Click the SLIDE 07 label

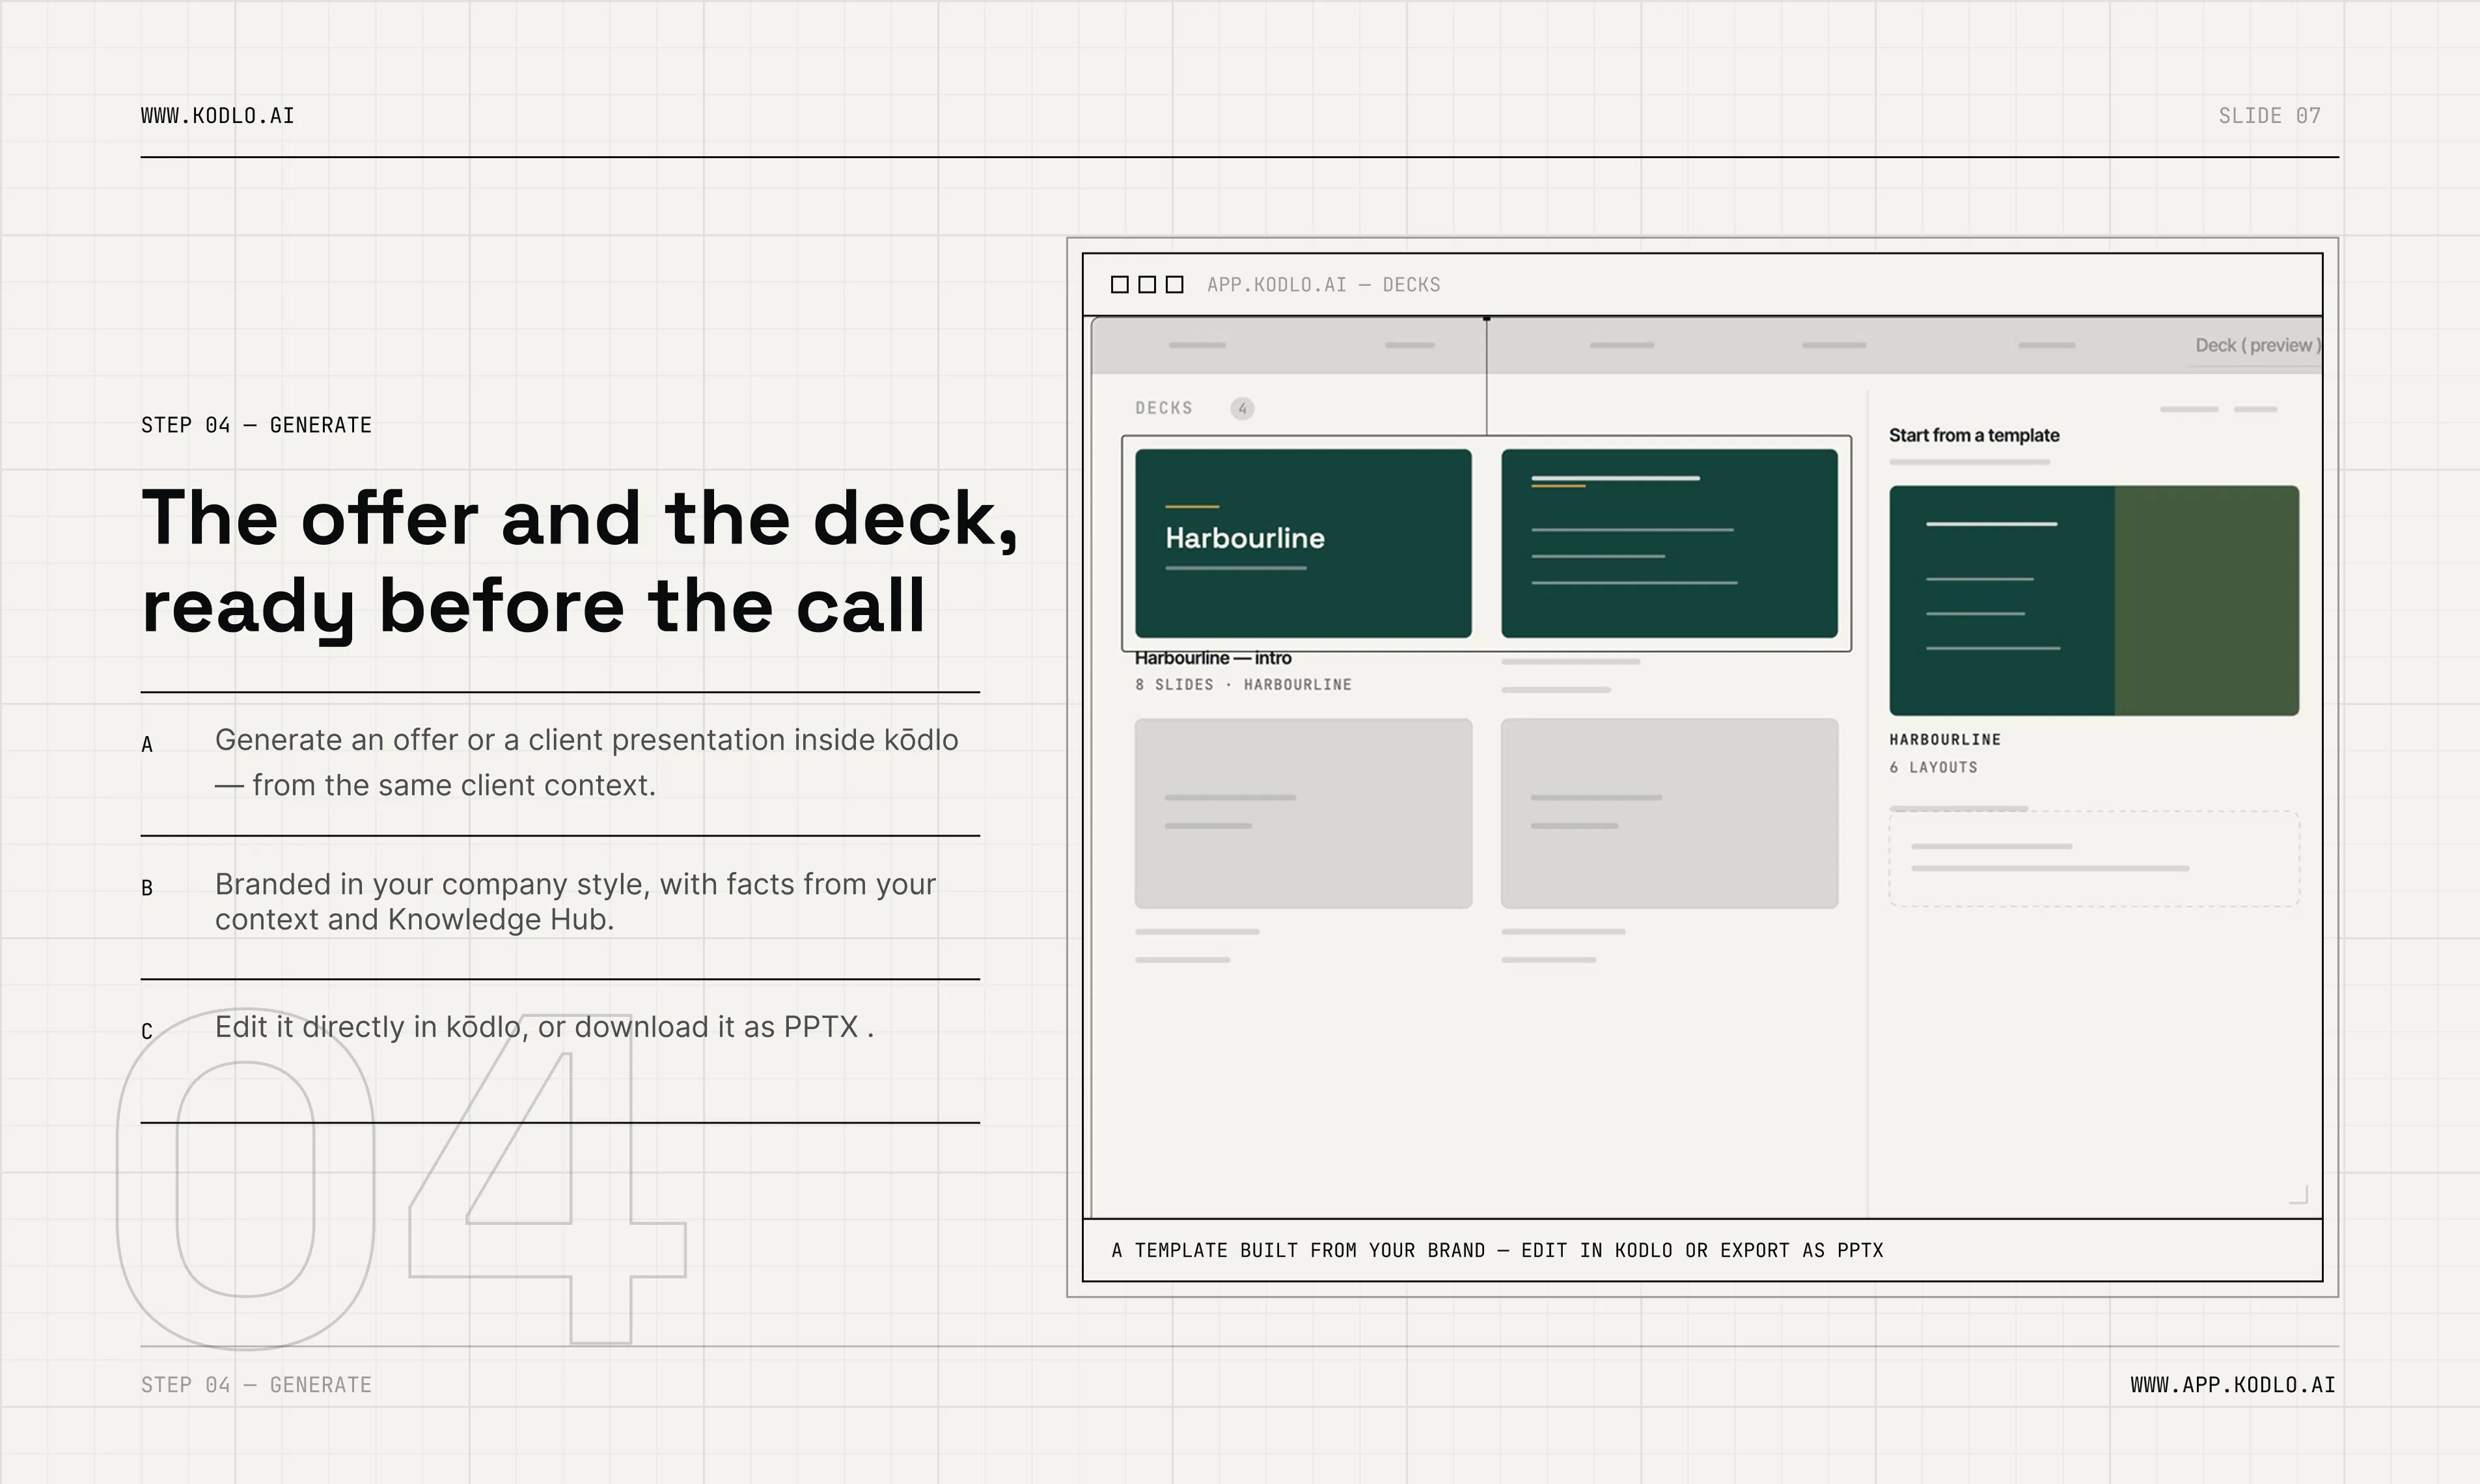[x=2269, y=116]
